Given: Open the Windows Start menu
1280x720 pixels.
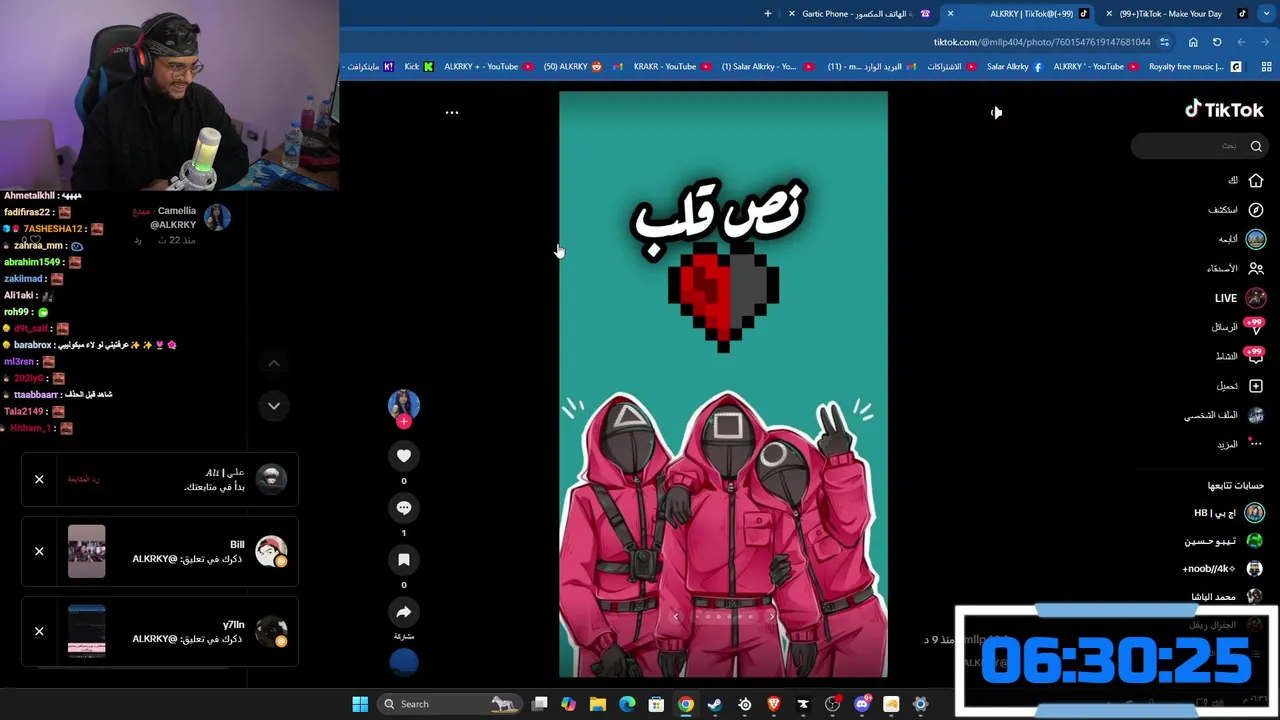Looking at the screenshot, I should [x=360, y=704].
